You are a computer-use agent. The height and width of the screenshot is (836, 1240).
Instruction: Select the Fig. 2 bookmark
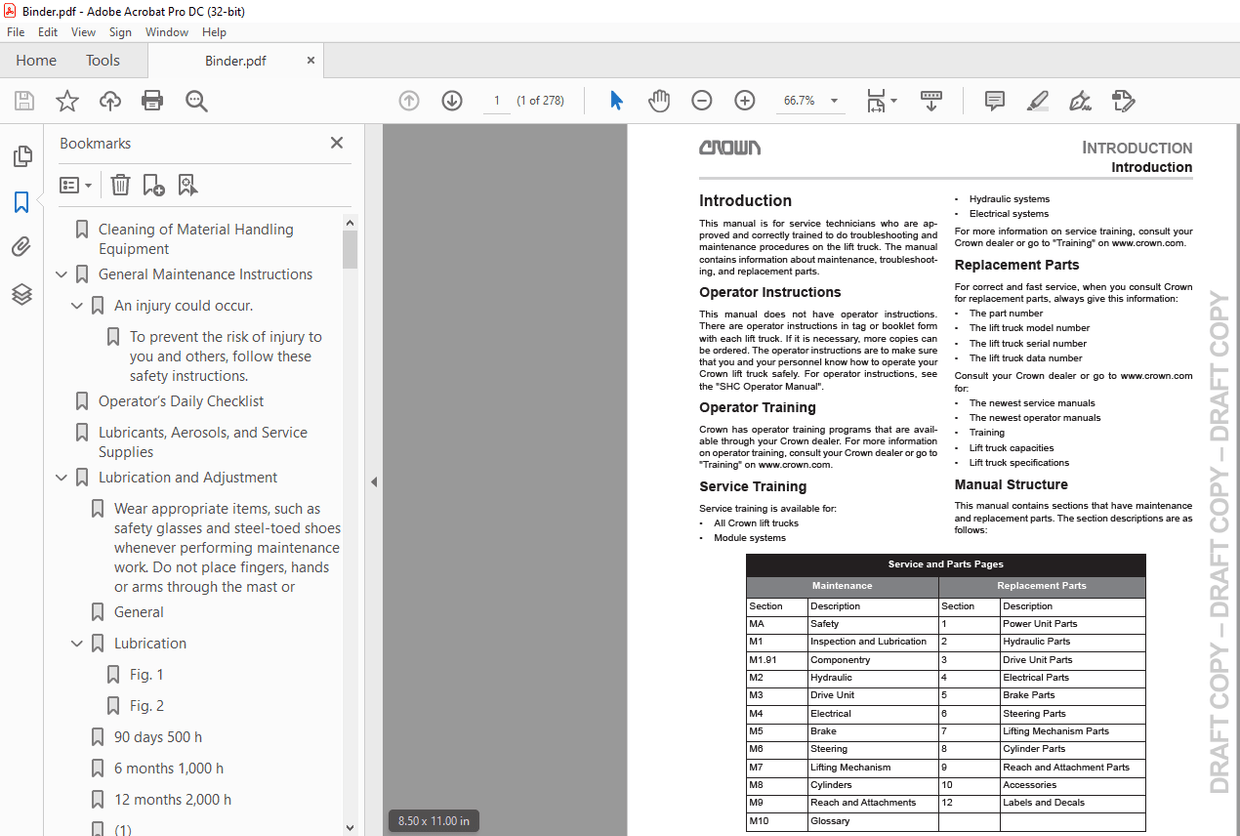coord(141,705)
